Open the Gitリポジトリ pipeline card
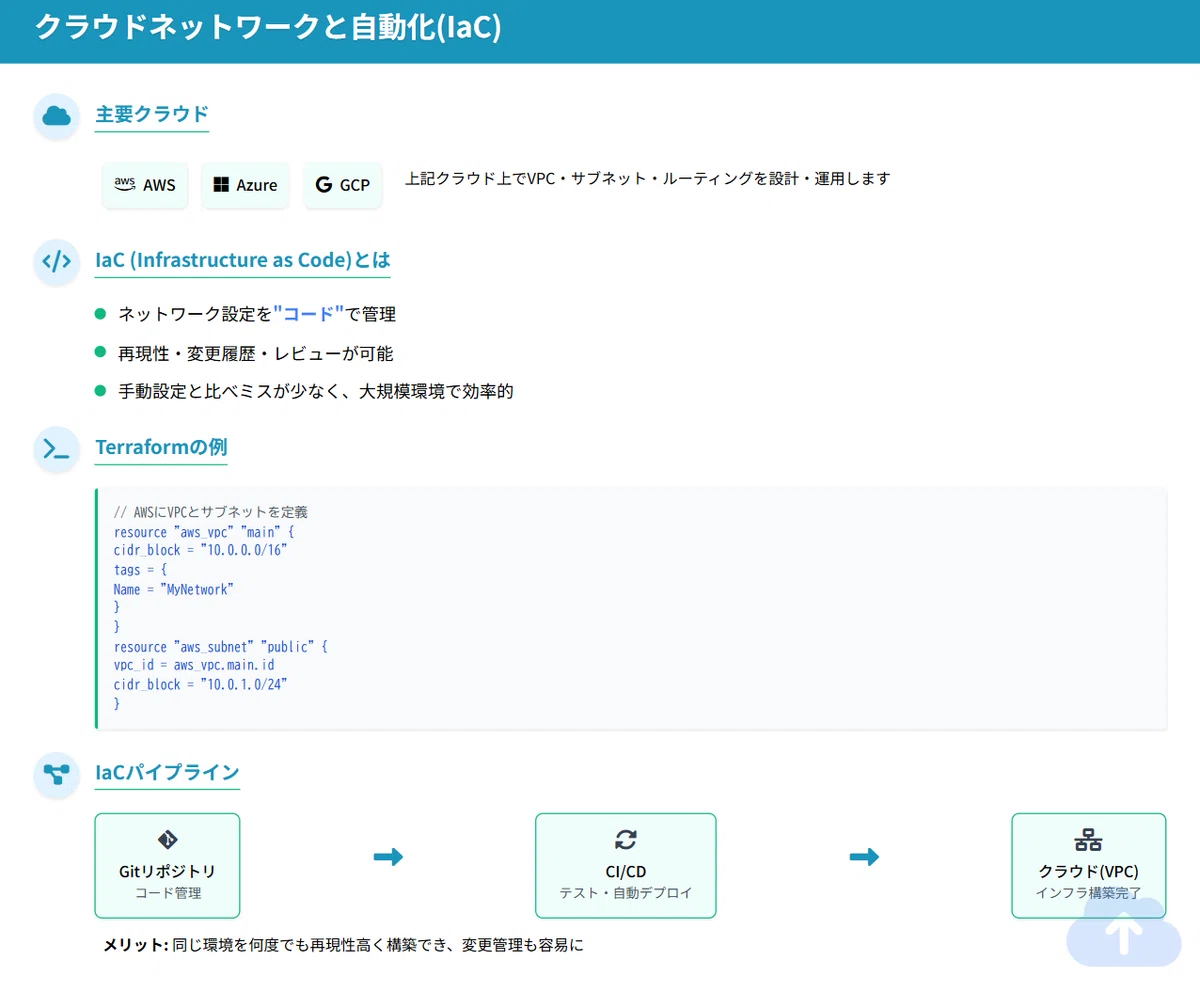1200x988 pixels. (167, 865)
